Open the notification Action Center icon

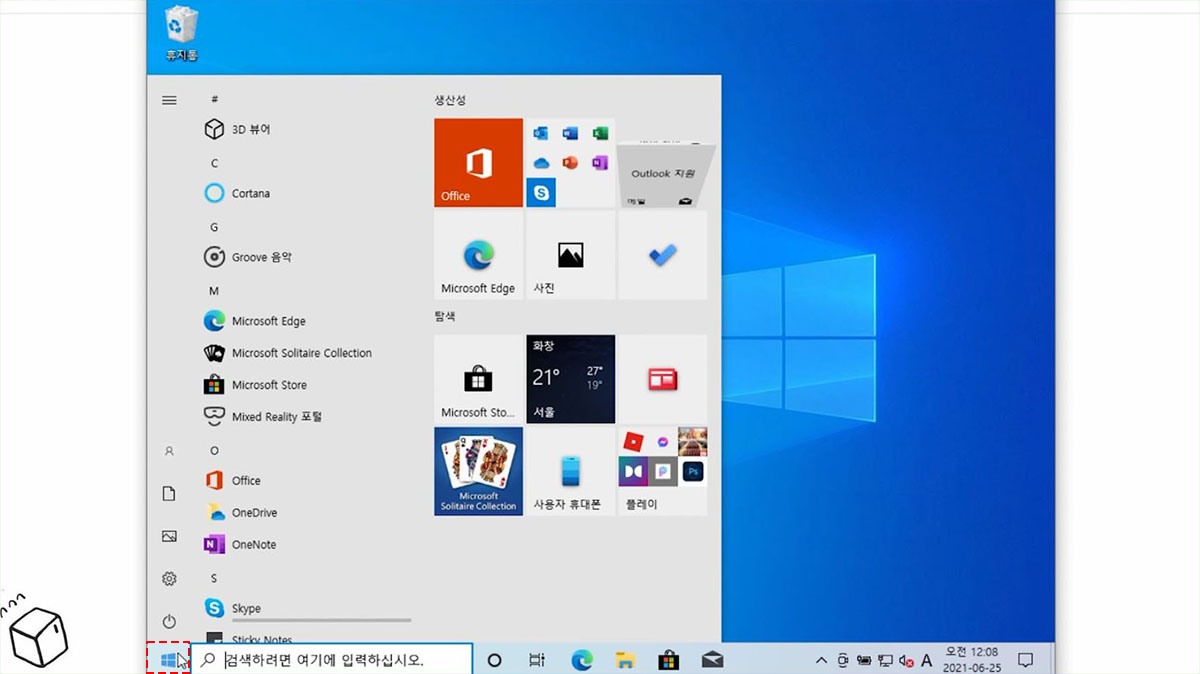click(1025, 660)
